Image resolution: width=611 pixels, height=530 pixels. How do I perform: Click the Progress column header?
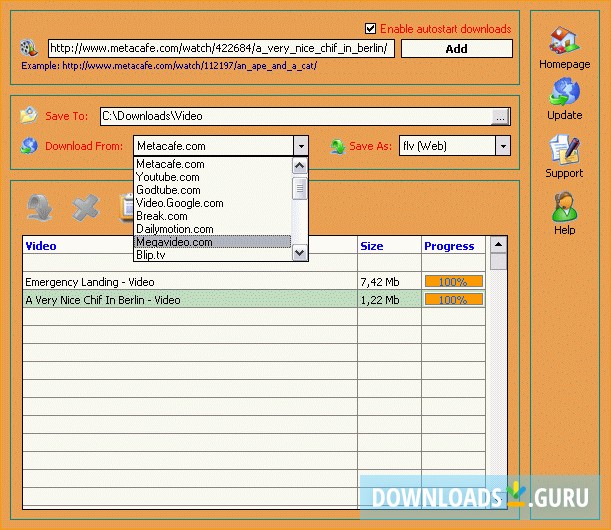click(x=454, y=246)
